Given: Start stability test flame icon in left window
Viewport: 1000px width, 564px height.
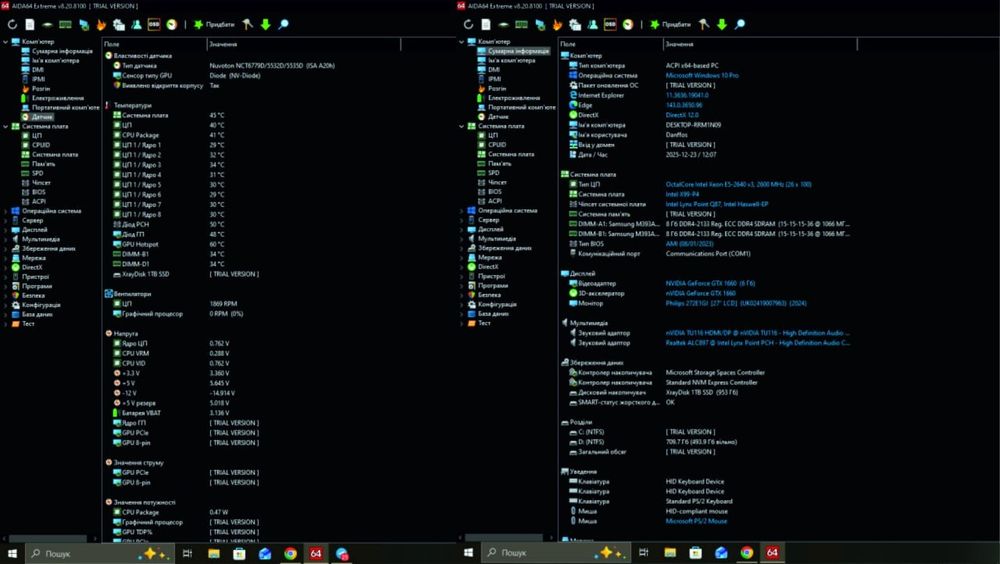Looking at the screenshot, I should (101, 24).
